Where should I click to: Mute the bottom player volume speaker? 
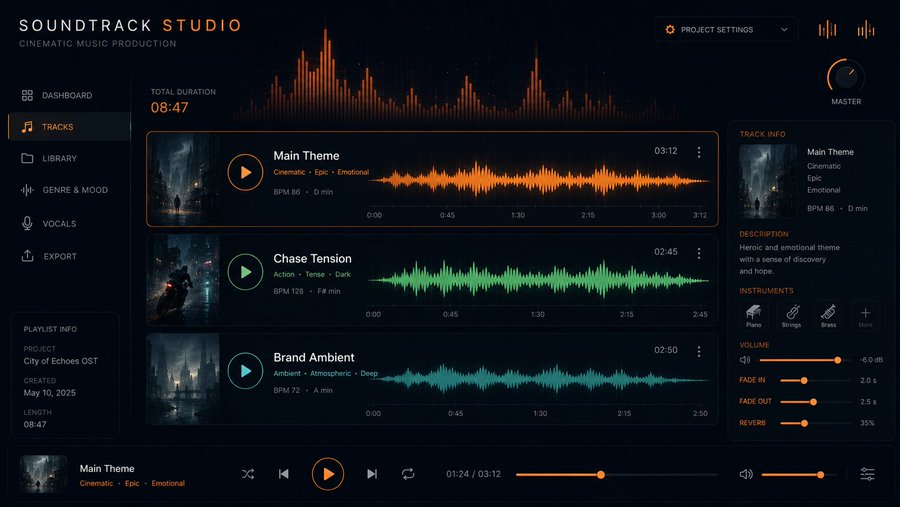(x=746, y=474)
